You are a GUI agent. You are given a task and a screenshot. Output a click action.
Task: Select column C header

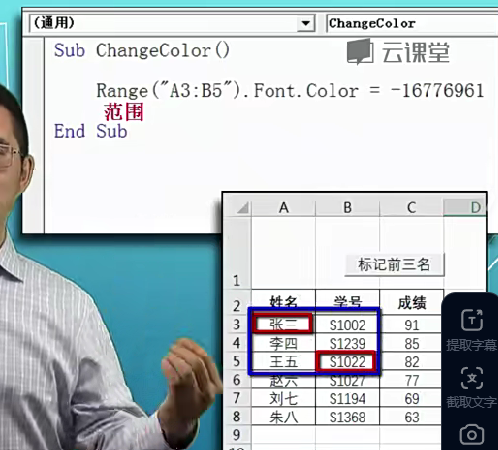411,207
